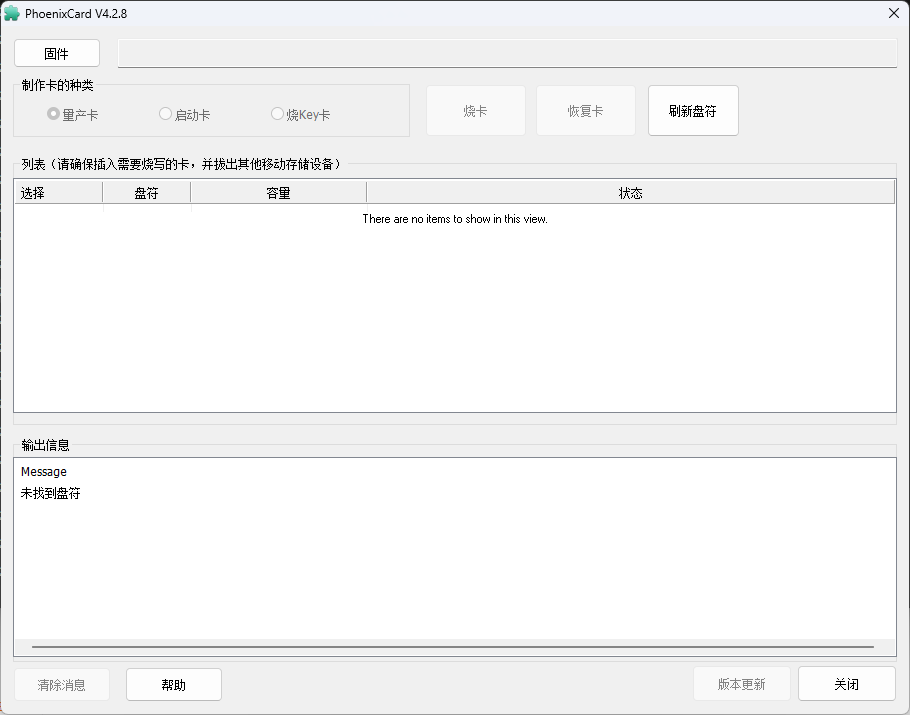Click the 版本更新 button
910x715 pixels.
741,685
